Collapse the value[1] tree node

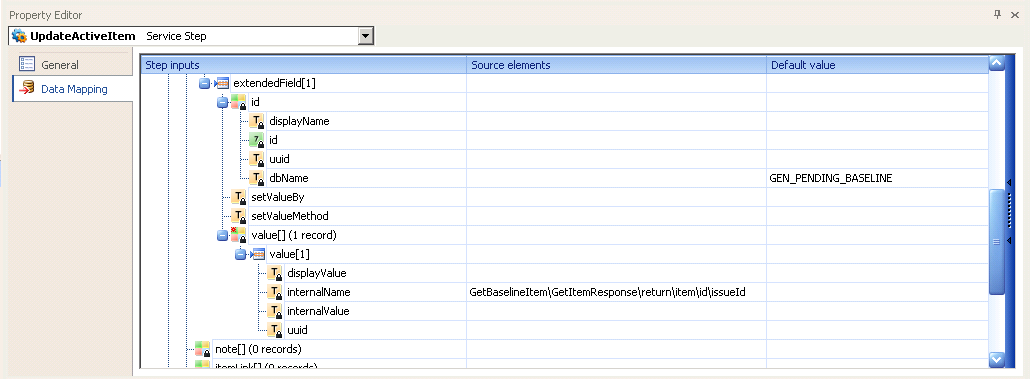240,254
